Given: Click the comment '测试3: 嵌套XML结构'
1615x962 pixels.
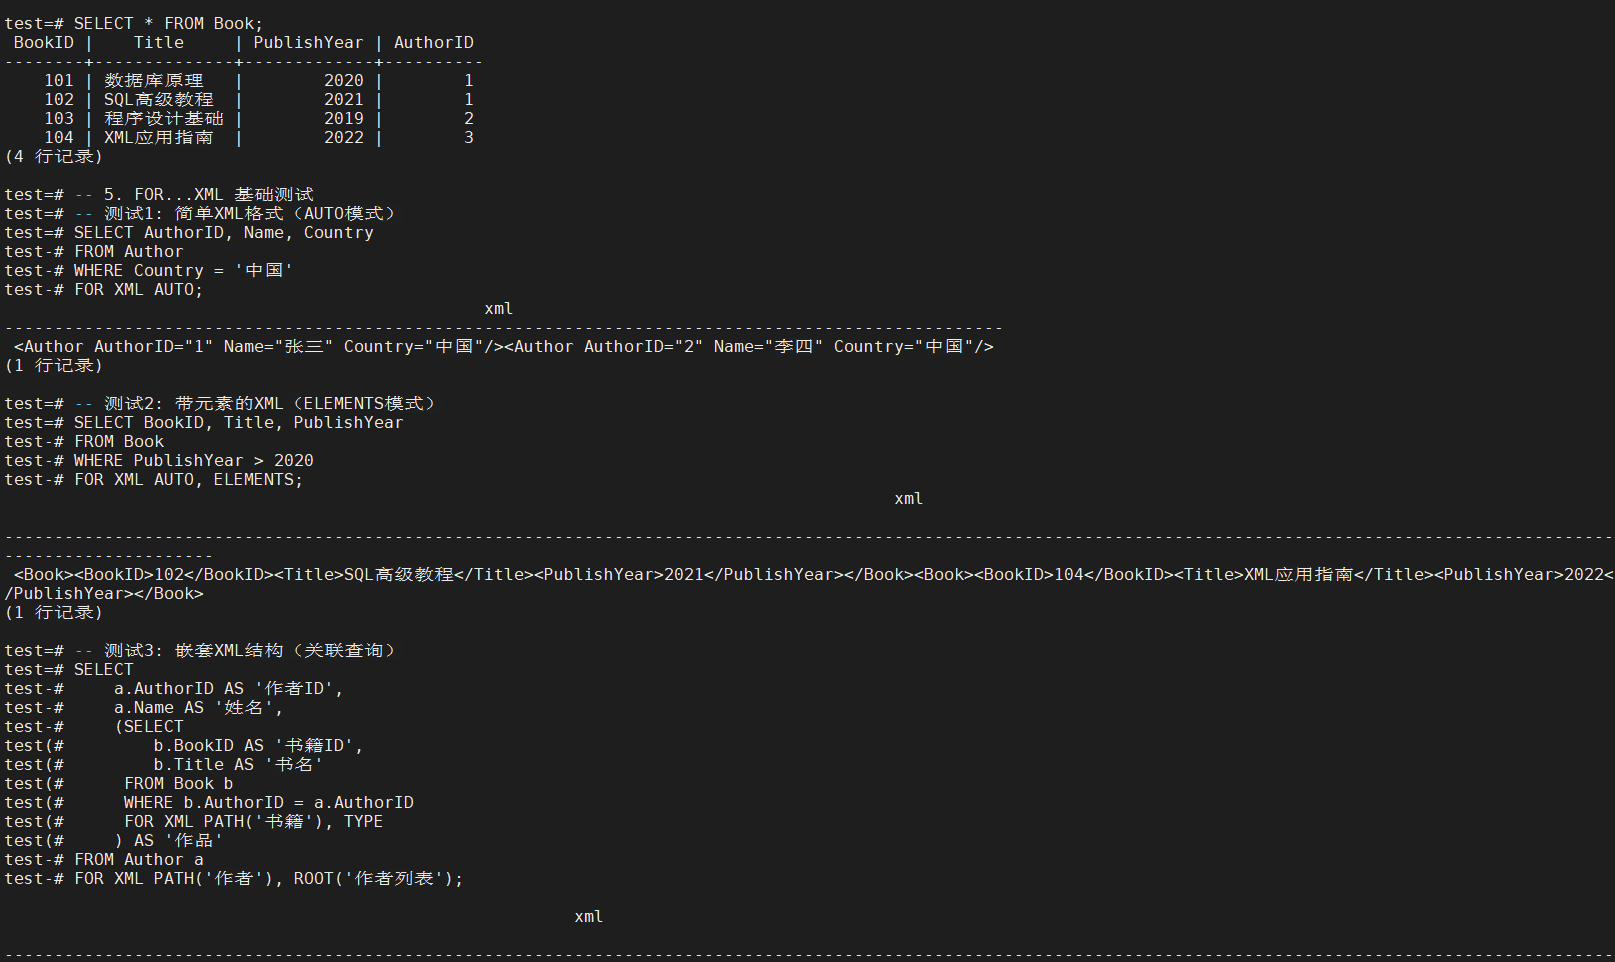Looking at the screenshot, I should [250, 650].
